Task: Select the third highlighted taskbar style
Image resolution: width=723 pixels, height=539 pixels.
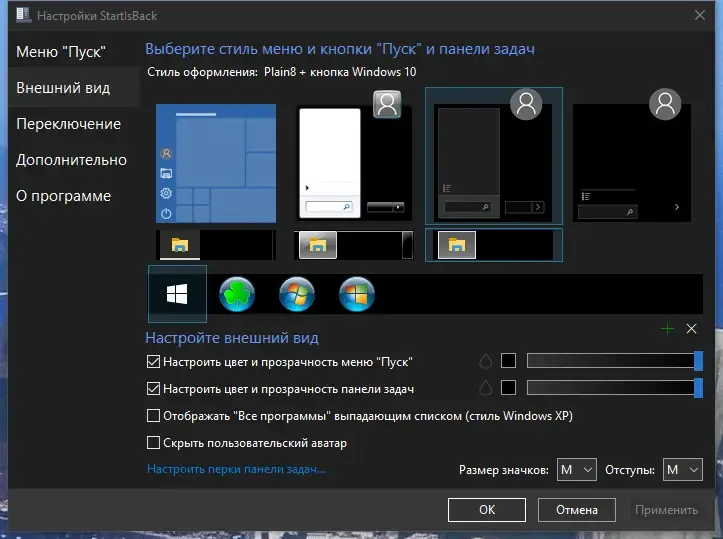Action: tap(493, 245)
